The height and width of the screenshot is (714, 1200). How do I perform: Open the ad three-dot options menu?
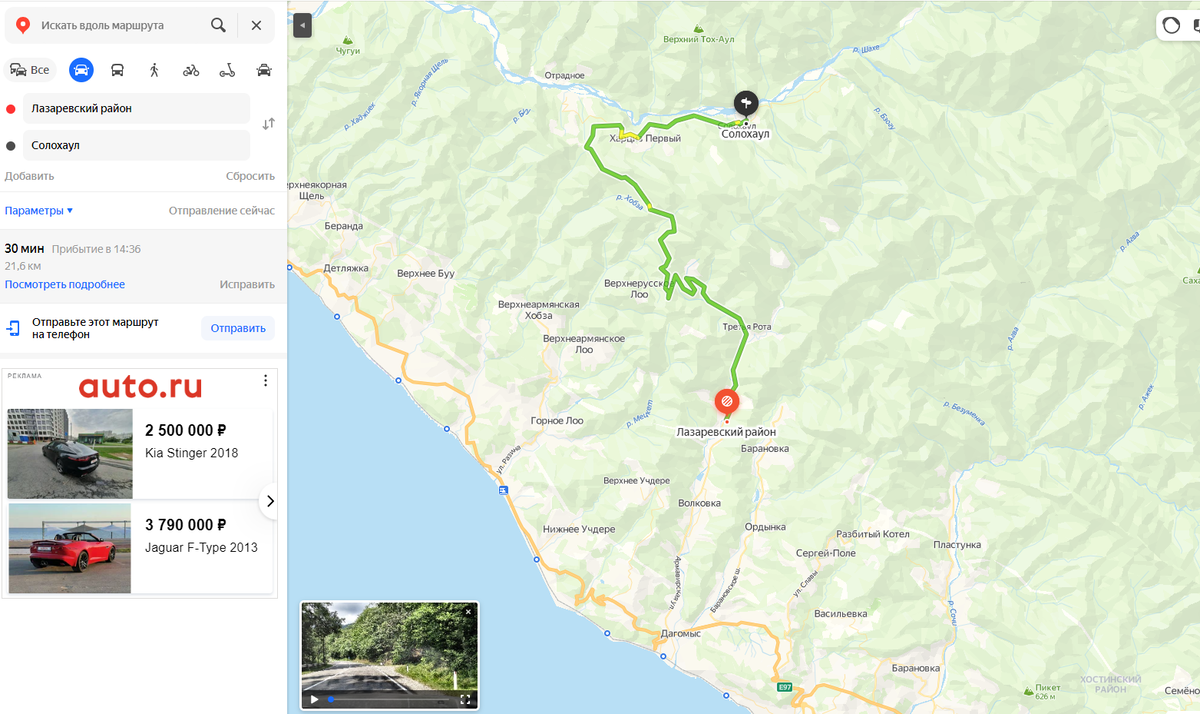click(265, 380)
